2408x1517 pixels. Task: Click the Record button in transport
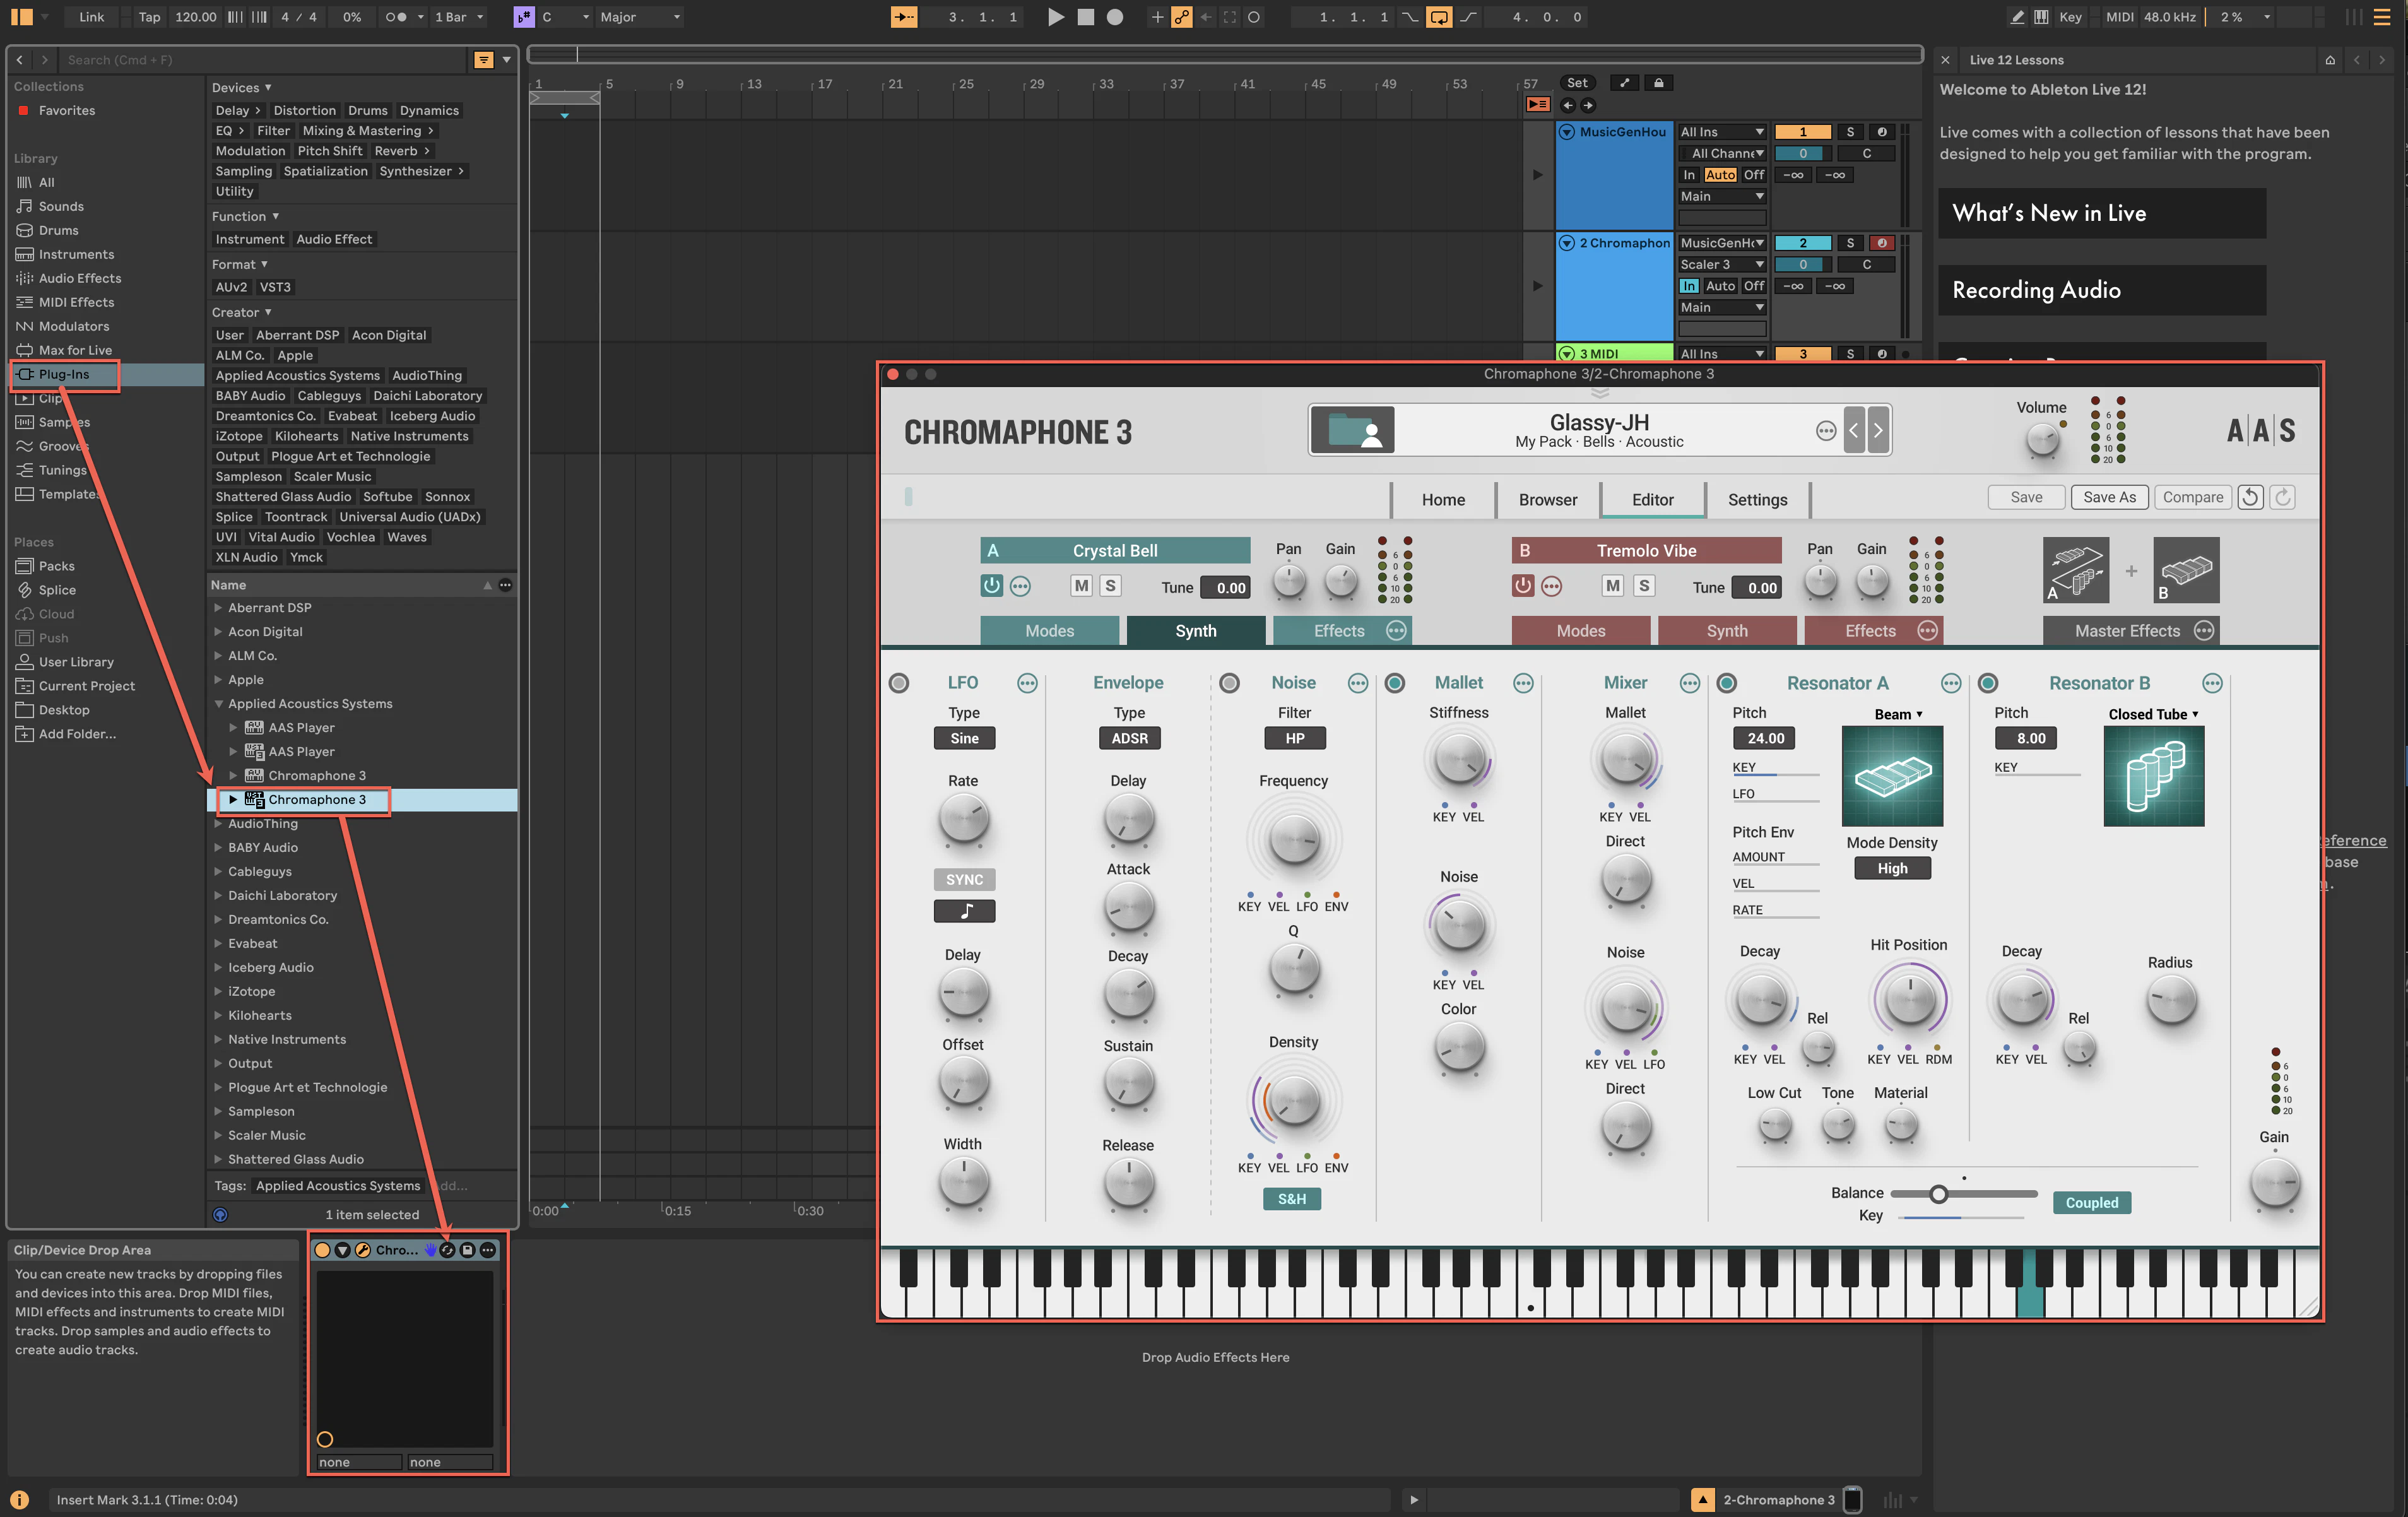(1115, 17)
